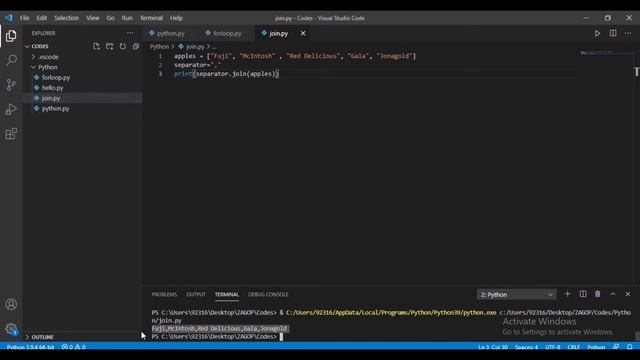Open Manage gear settings icon
640x360 pixels.
point(11,329)
